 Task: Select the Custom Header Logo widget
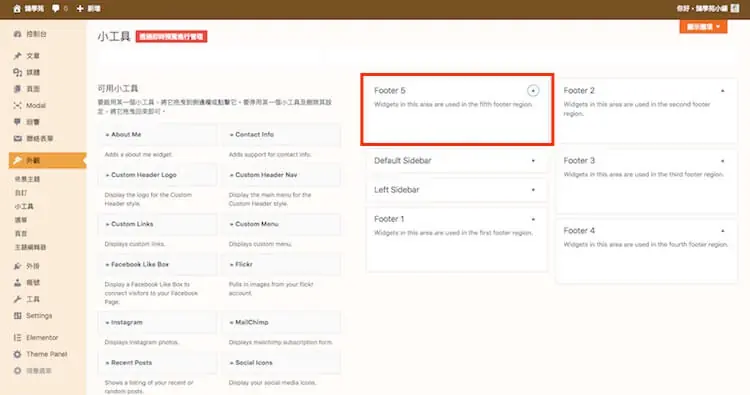(157, 175)
